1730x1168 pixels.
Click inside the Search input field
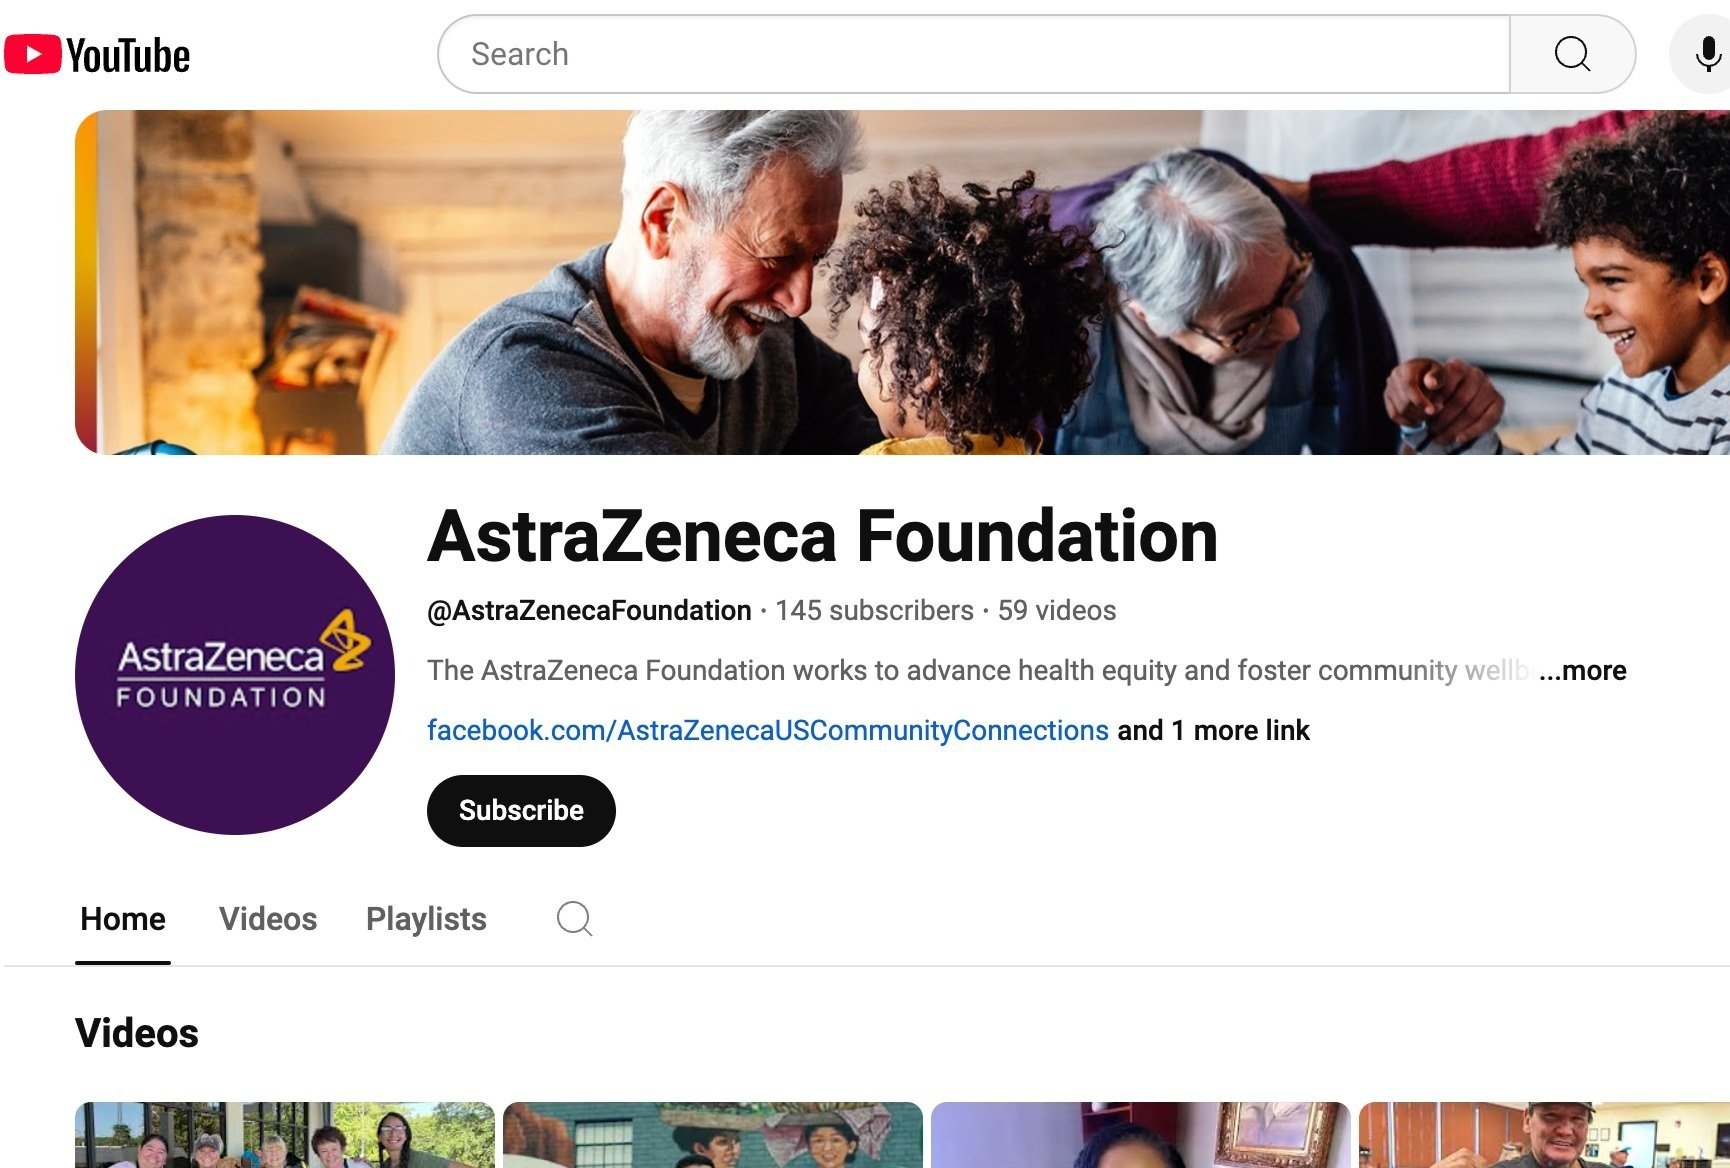pyautogui.click(x=974, y=54)
